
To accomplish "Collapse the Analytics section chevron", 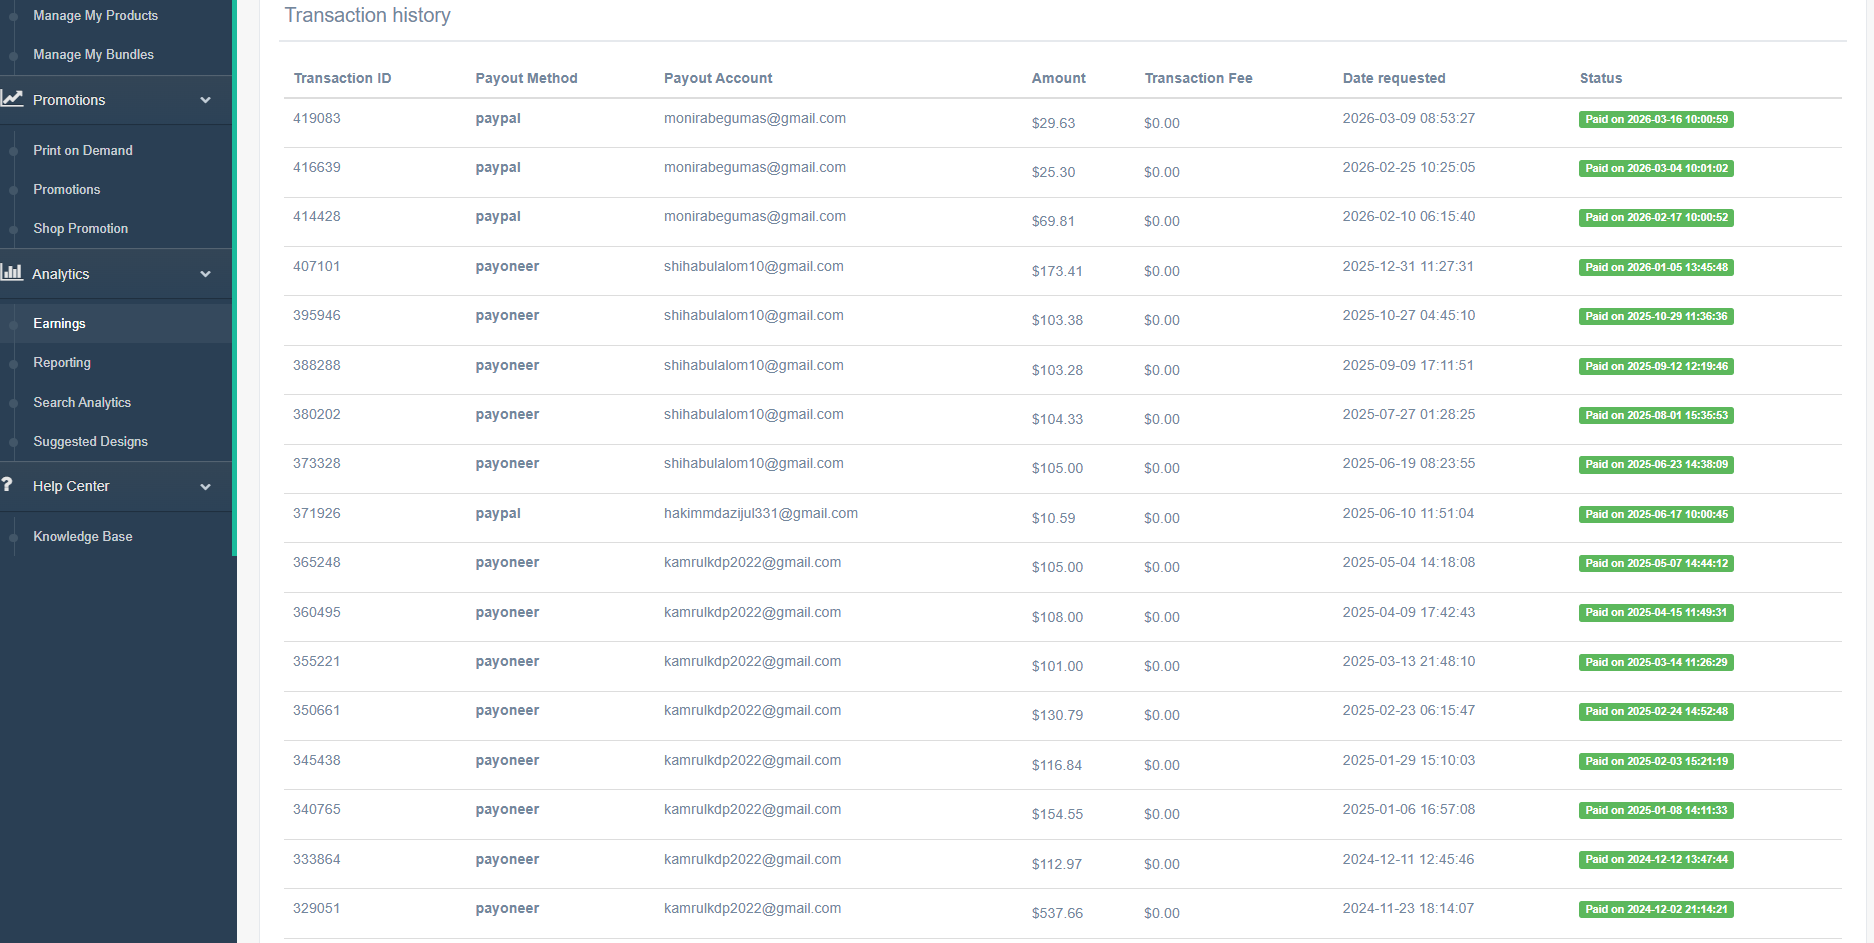I will 206,274.
